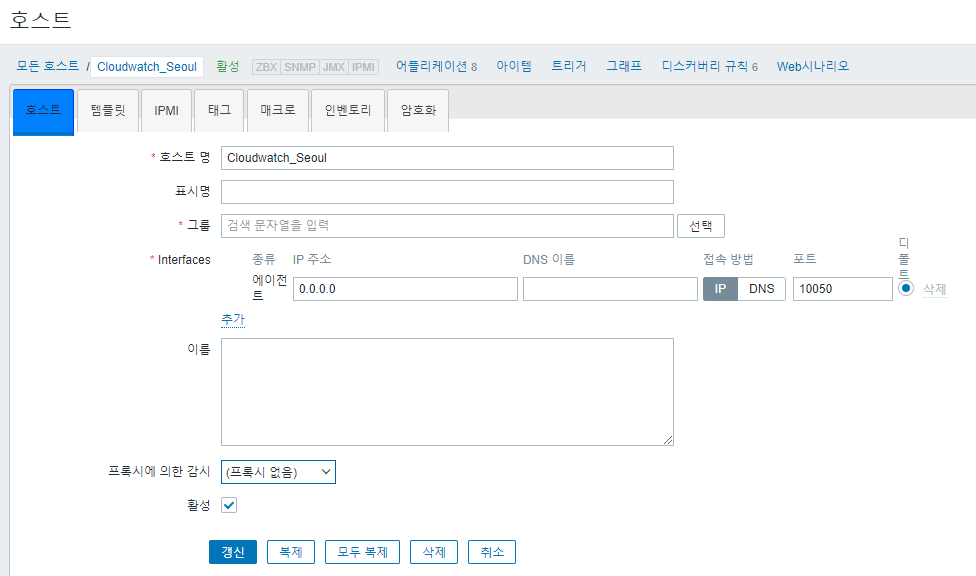Switch to the 태그 tab
This screenshot has height=576, width=976.
219,111
